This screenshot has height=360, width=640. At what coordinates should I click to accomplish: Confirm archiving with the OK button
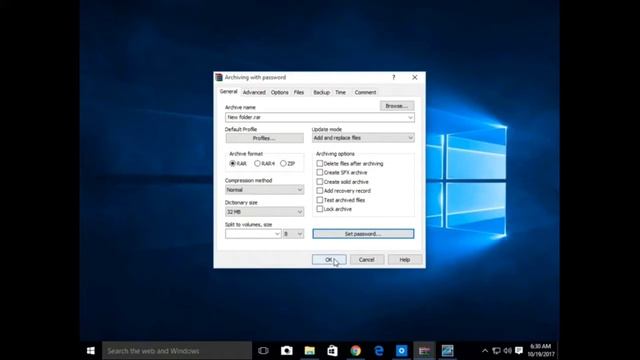tap(329, 260)
